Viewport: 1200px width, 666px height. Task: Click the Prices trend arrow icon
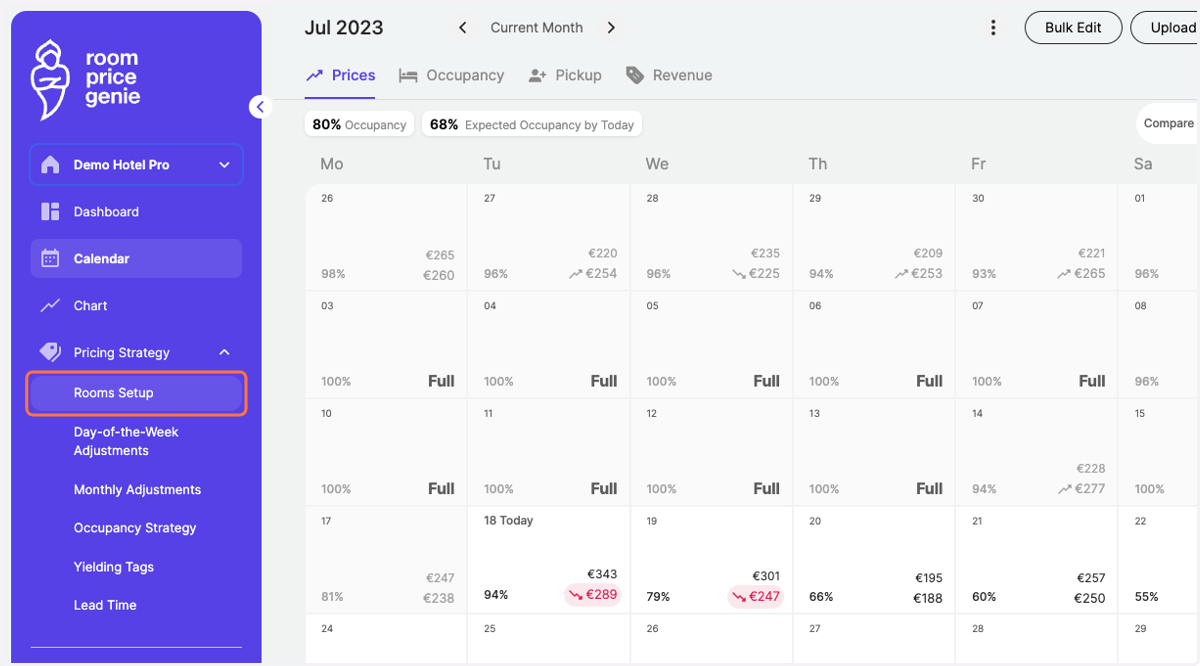point(315,75)
